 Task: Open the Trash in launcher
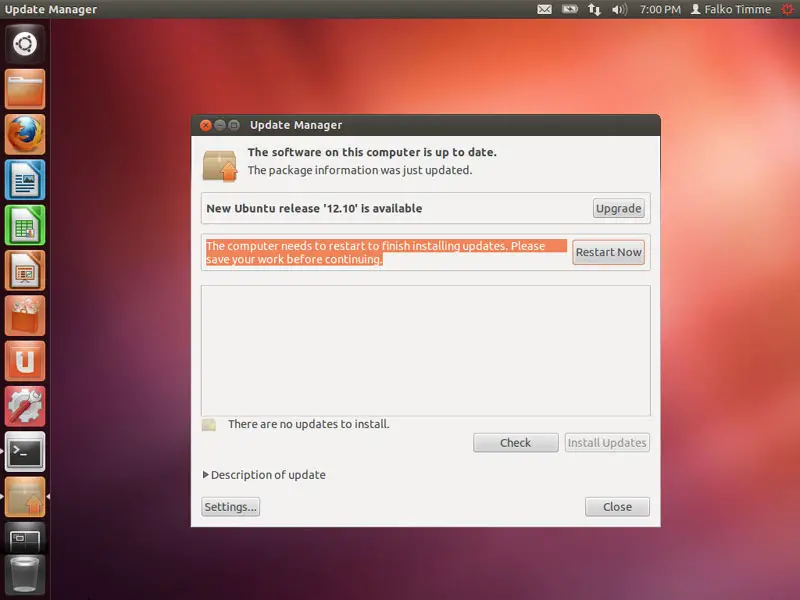tap(25, 576)
